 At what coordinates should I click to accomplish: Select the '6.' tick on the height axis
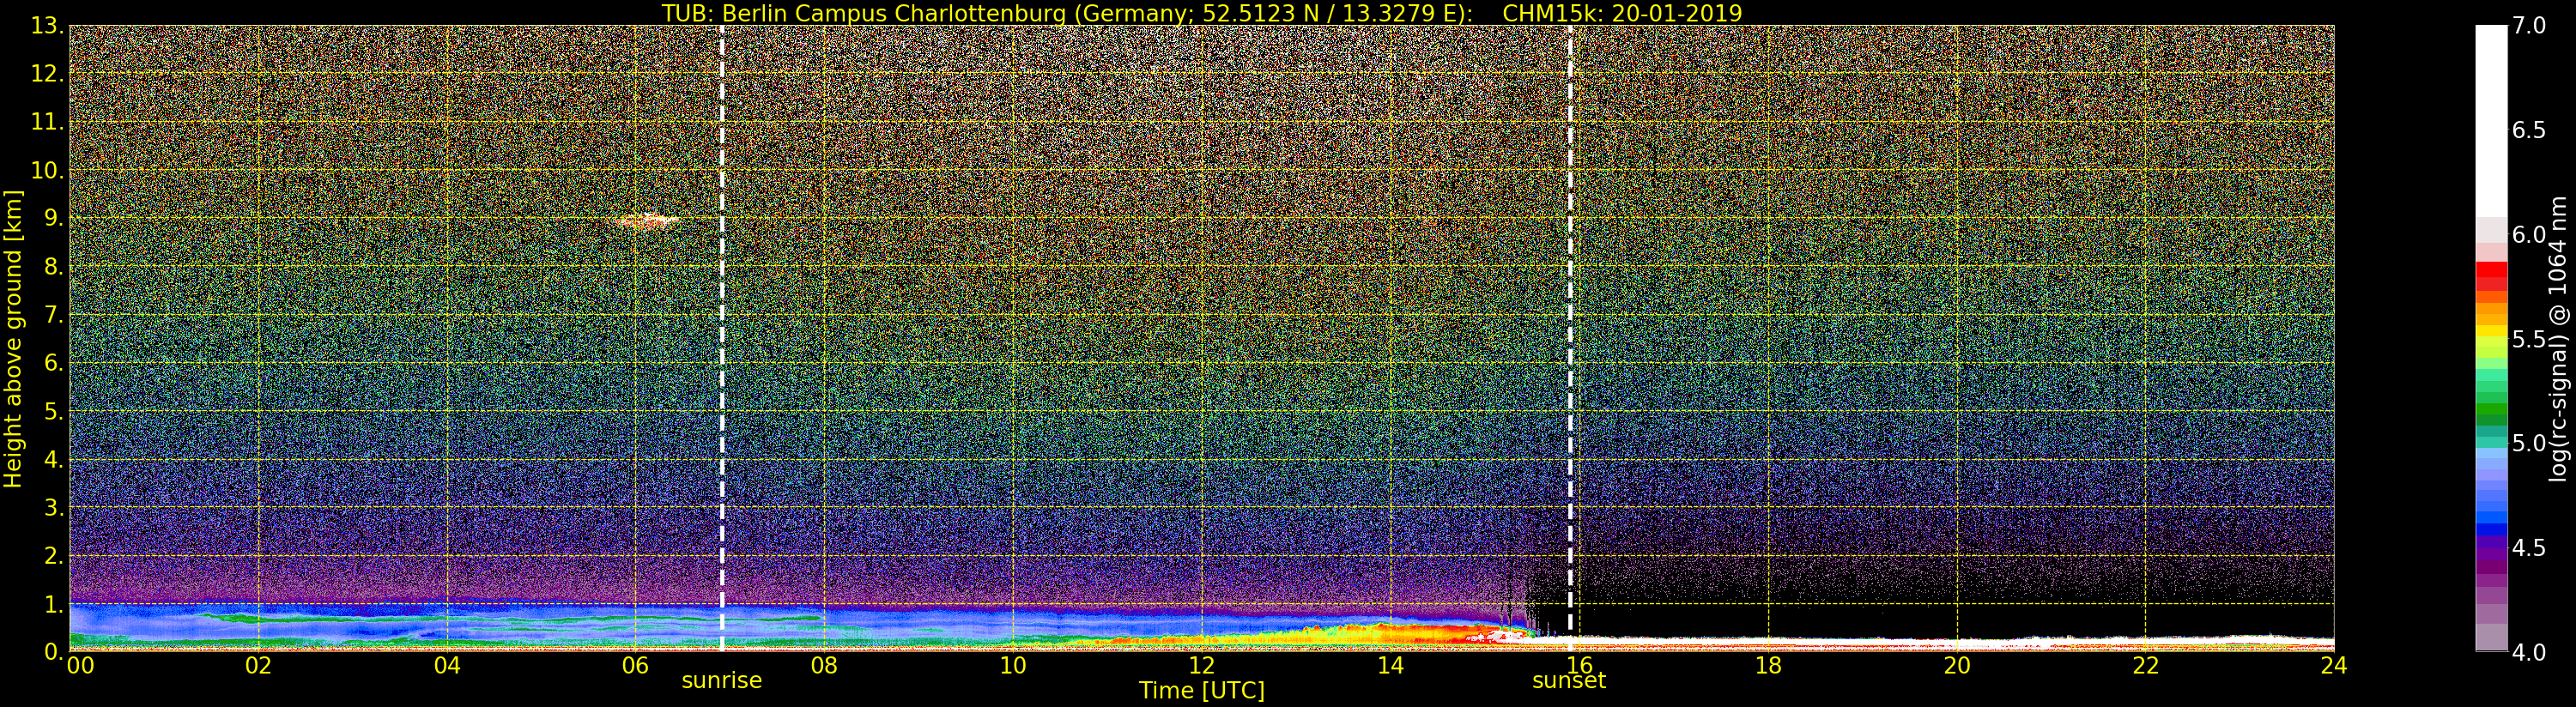[x=53, y=363]
